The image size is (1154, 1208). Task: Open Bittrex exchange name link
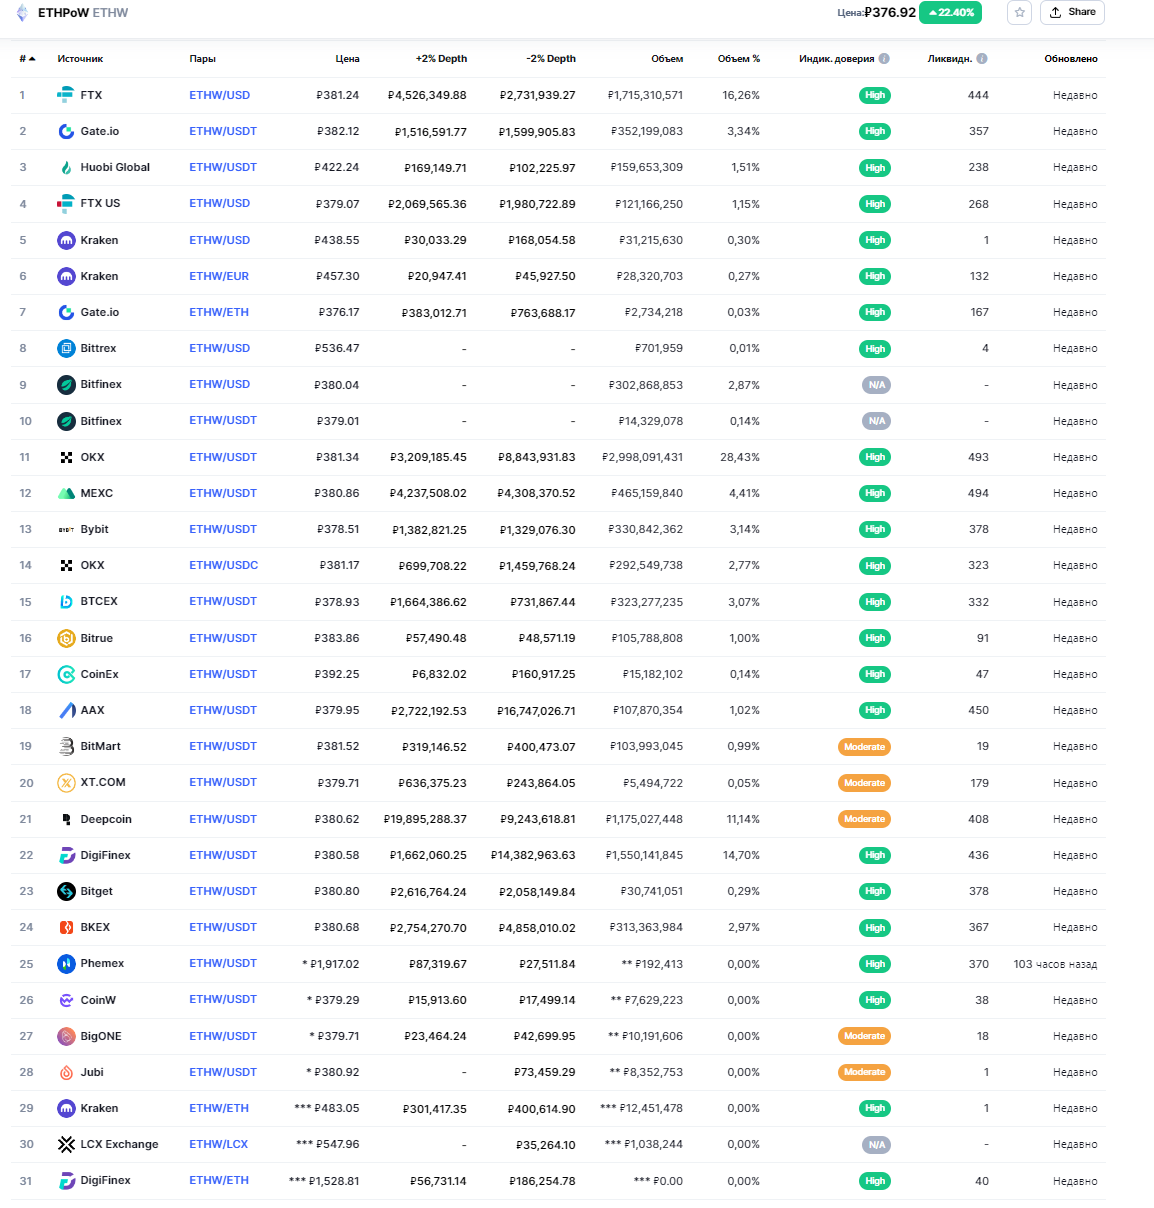(98, 348)
